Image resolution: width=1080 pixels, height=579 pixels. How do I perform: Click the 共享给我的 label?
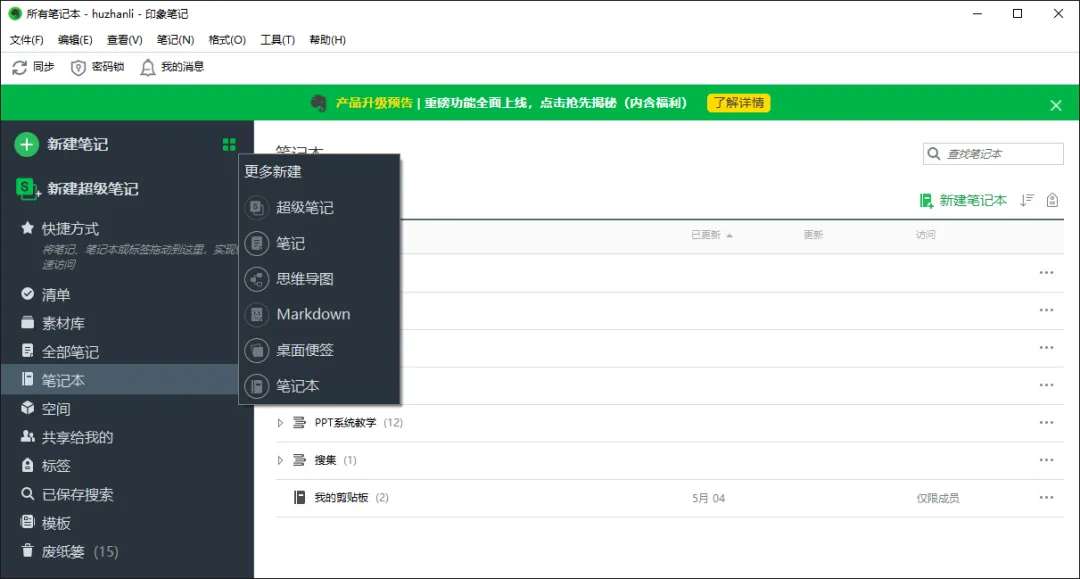pyautogui.click(x=77, y=437)
